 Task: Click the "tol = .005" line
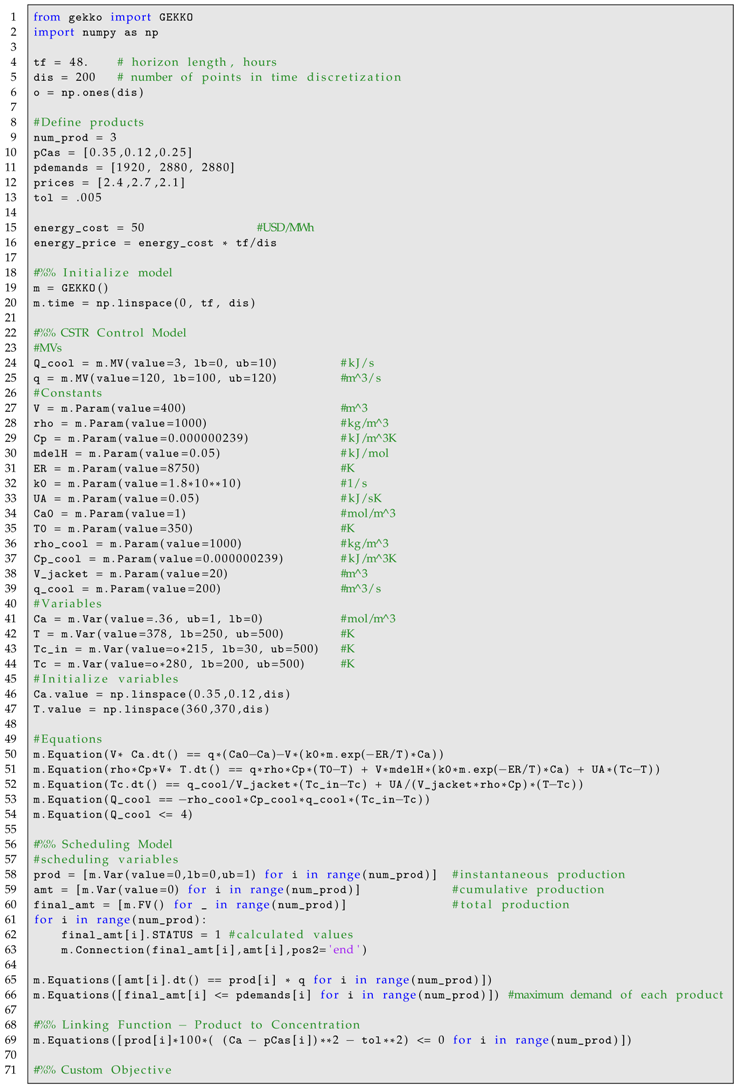tap(68, 197)
